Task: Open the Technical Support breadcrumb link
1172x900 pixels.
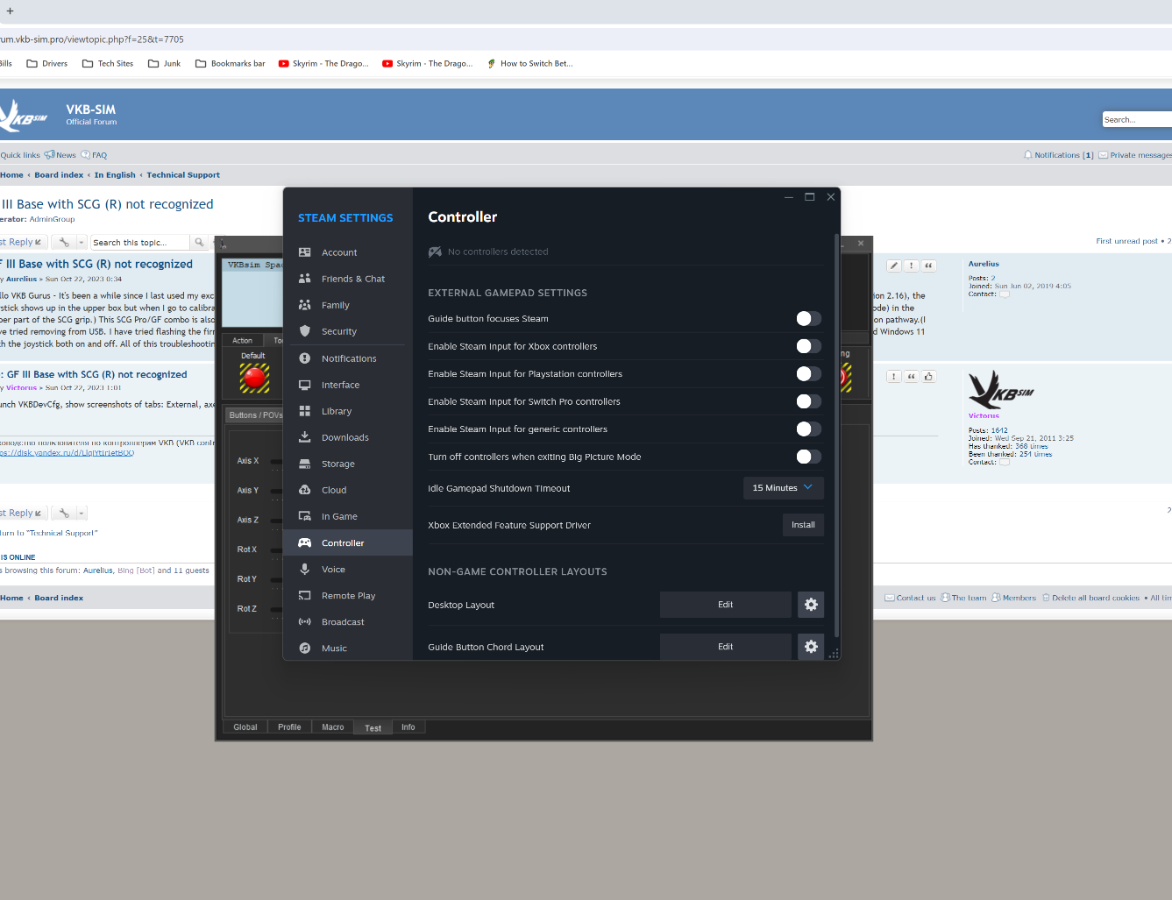Action: click(183, 175)
